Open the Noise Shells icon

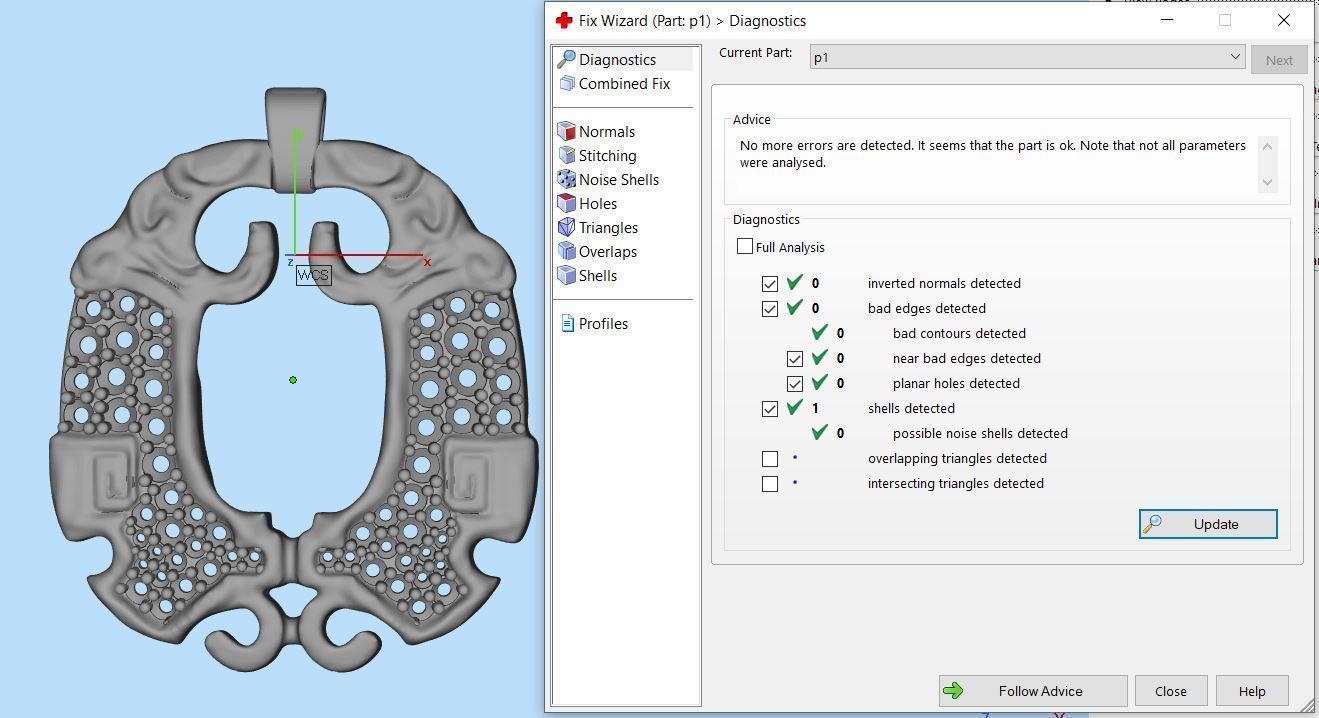[x=567, y=180]
